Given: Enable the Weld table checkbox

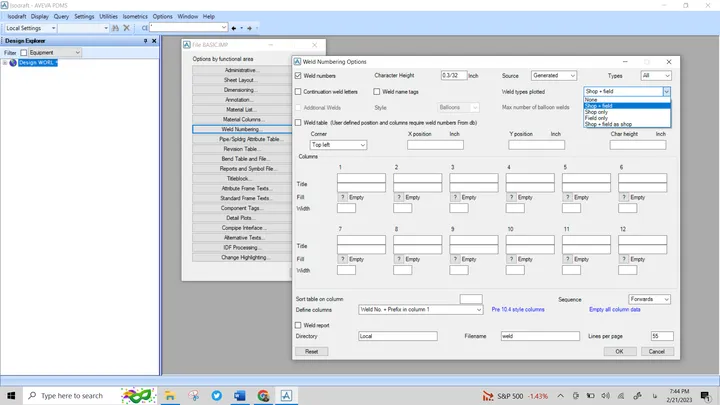Looking at the screenshot, I should click(298, 123).
